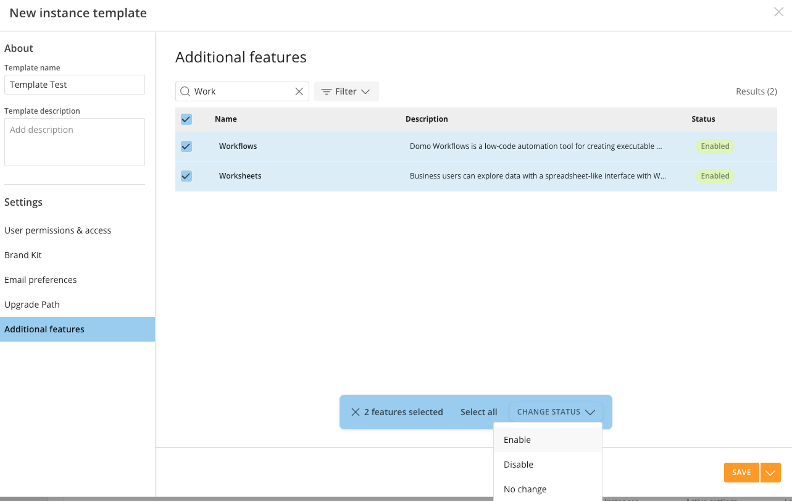Choose Enable from status menu
The image size is (792, 502).
pos(548,440)
